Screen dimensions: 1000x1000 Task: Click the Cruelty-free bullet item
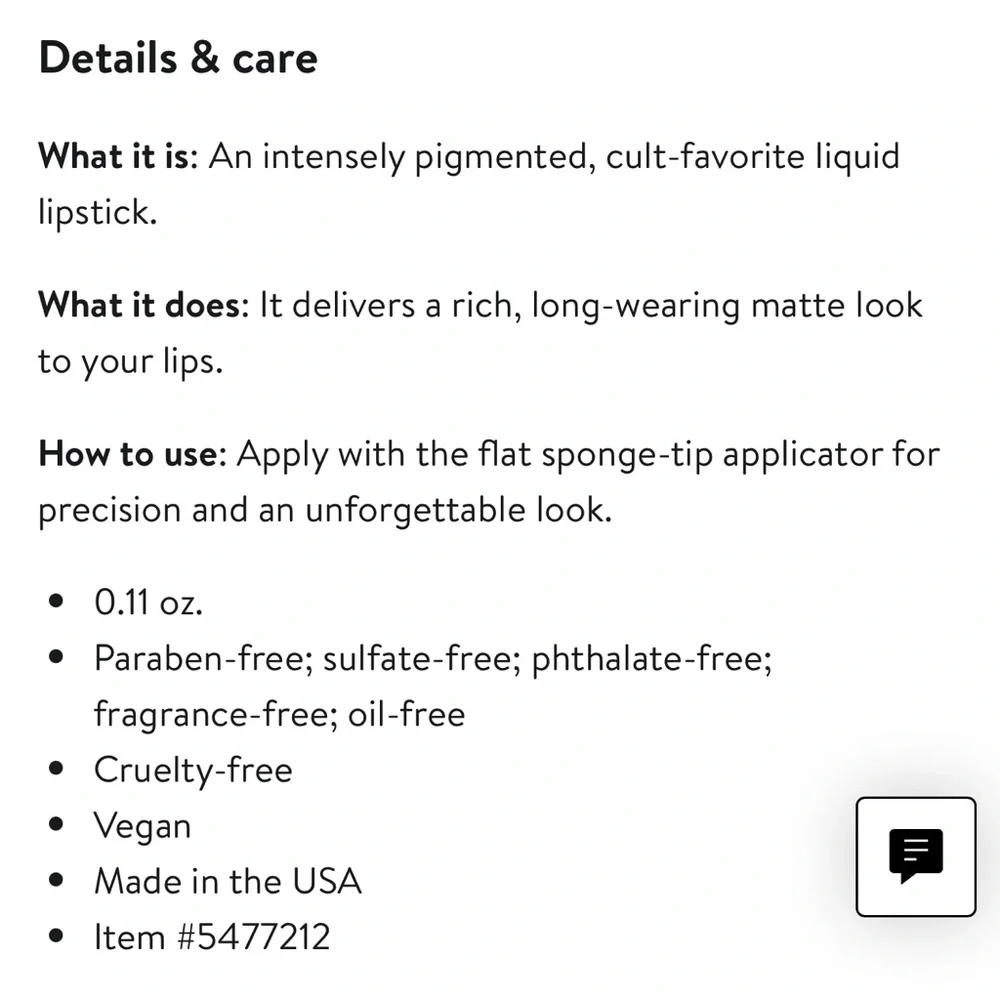[x=193, y=770]
